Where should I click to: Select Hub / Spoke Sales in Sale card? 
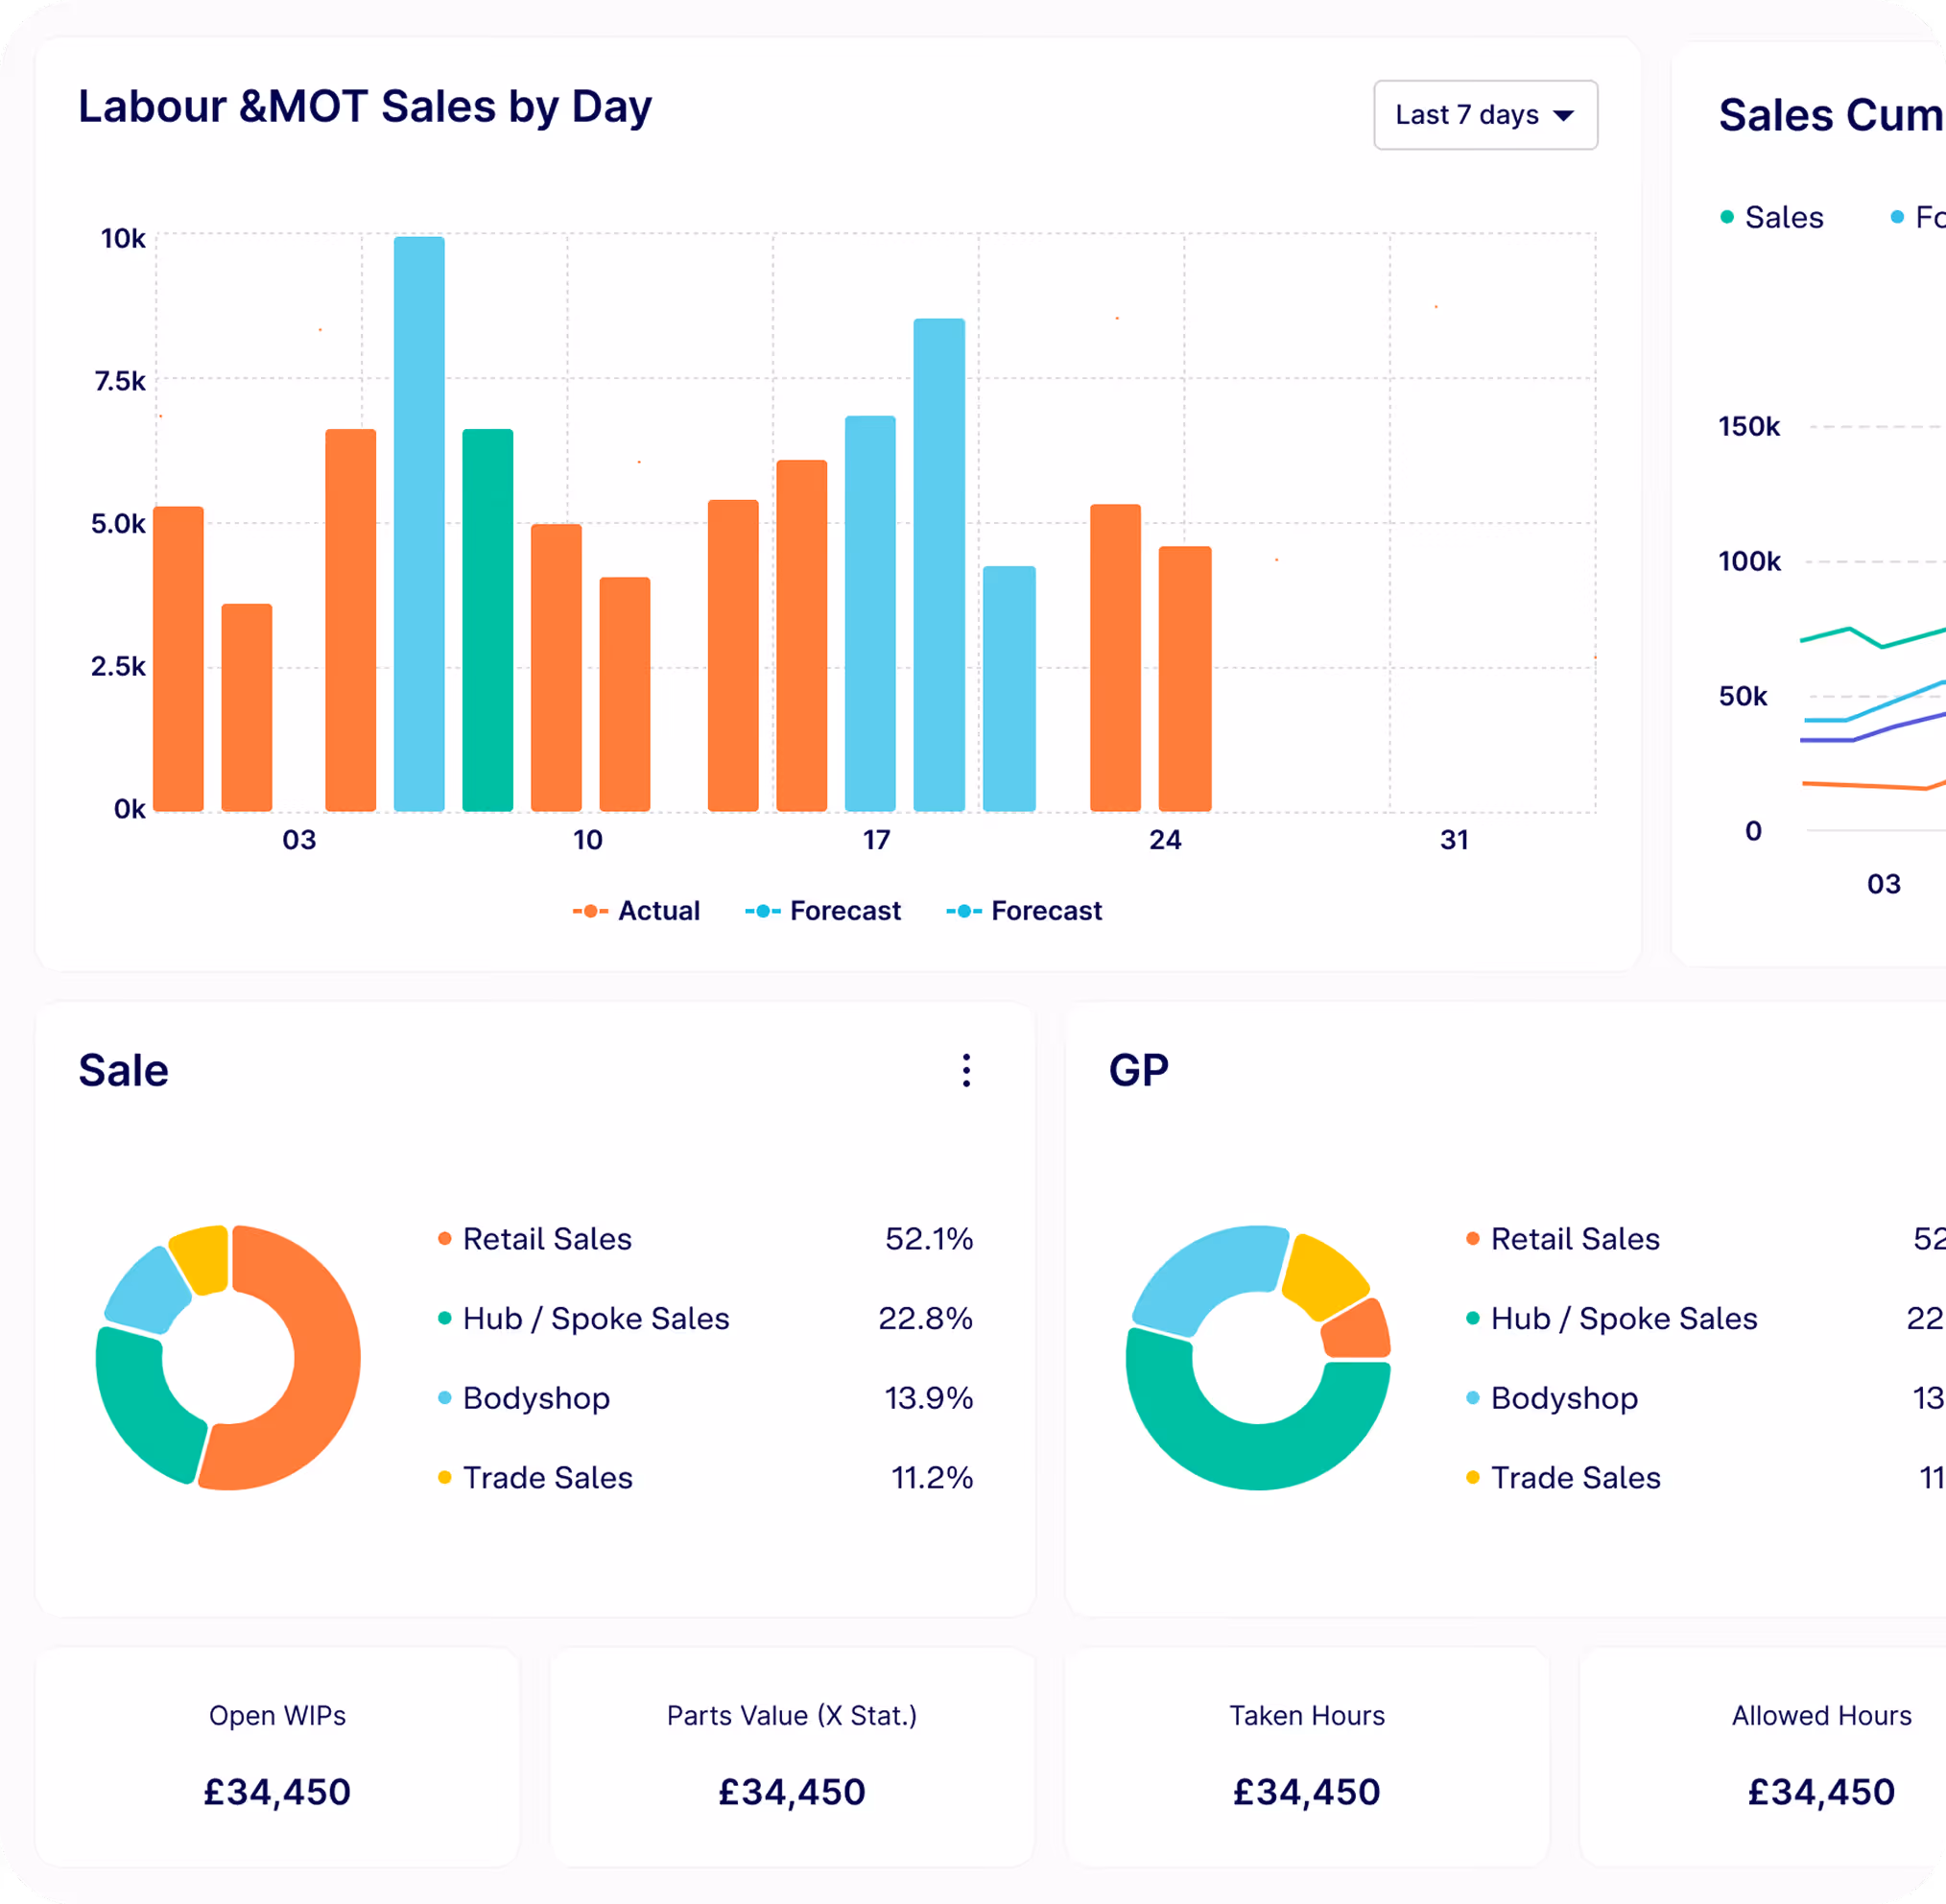[595, 1319]
